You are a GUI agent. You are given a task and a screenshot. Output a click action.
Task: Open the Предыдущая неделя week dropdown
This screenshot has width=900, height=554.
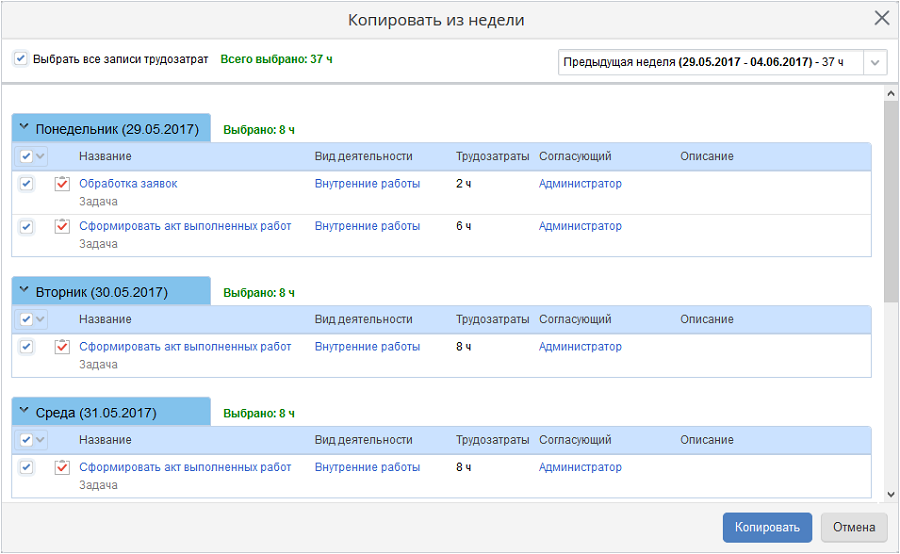click(874, 62)
